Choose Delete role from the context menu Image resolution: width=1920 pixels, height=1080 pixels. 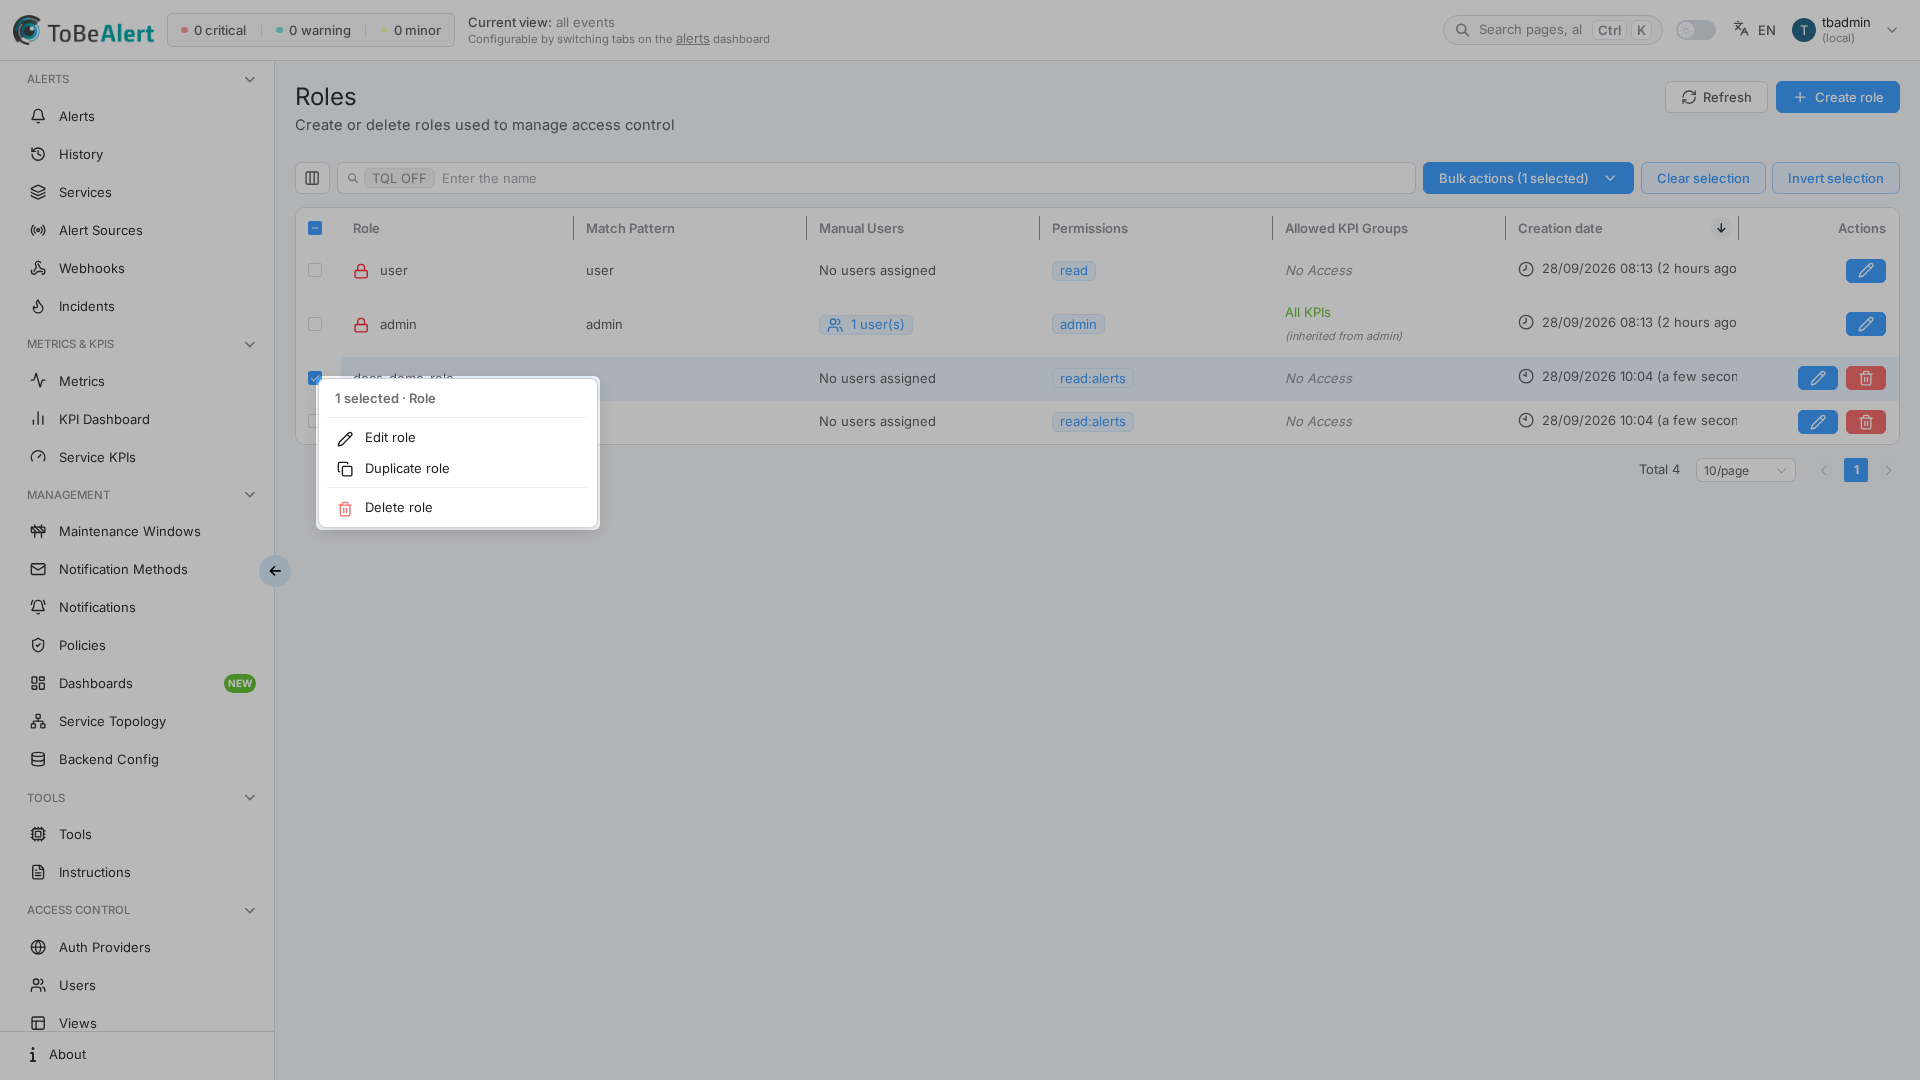[x=458, y=508]
